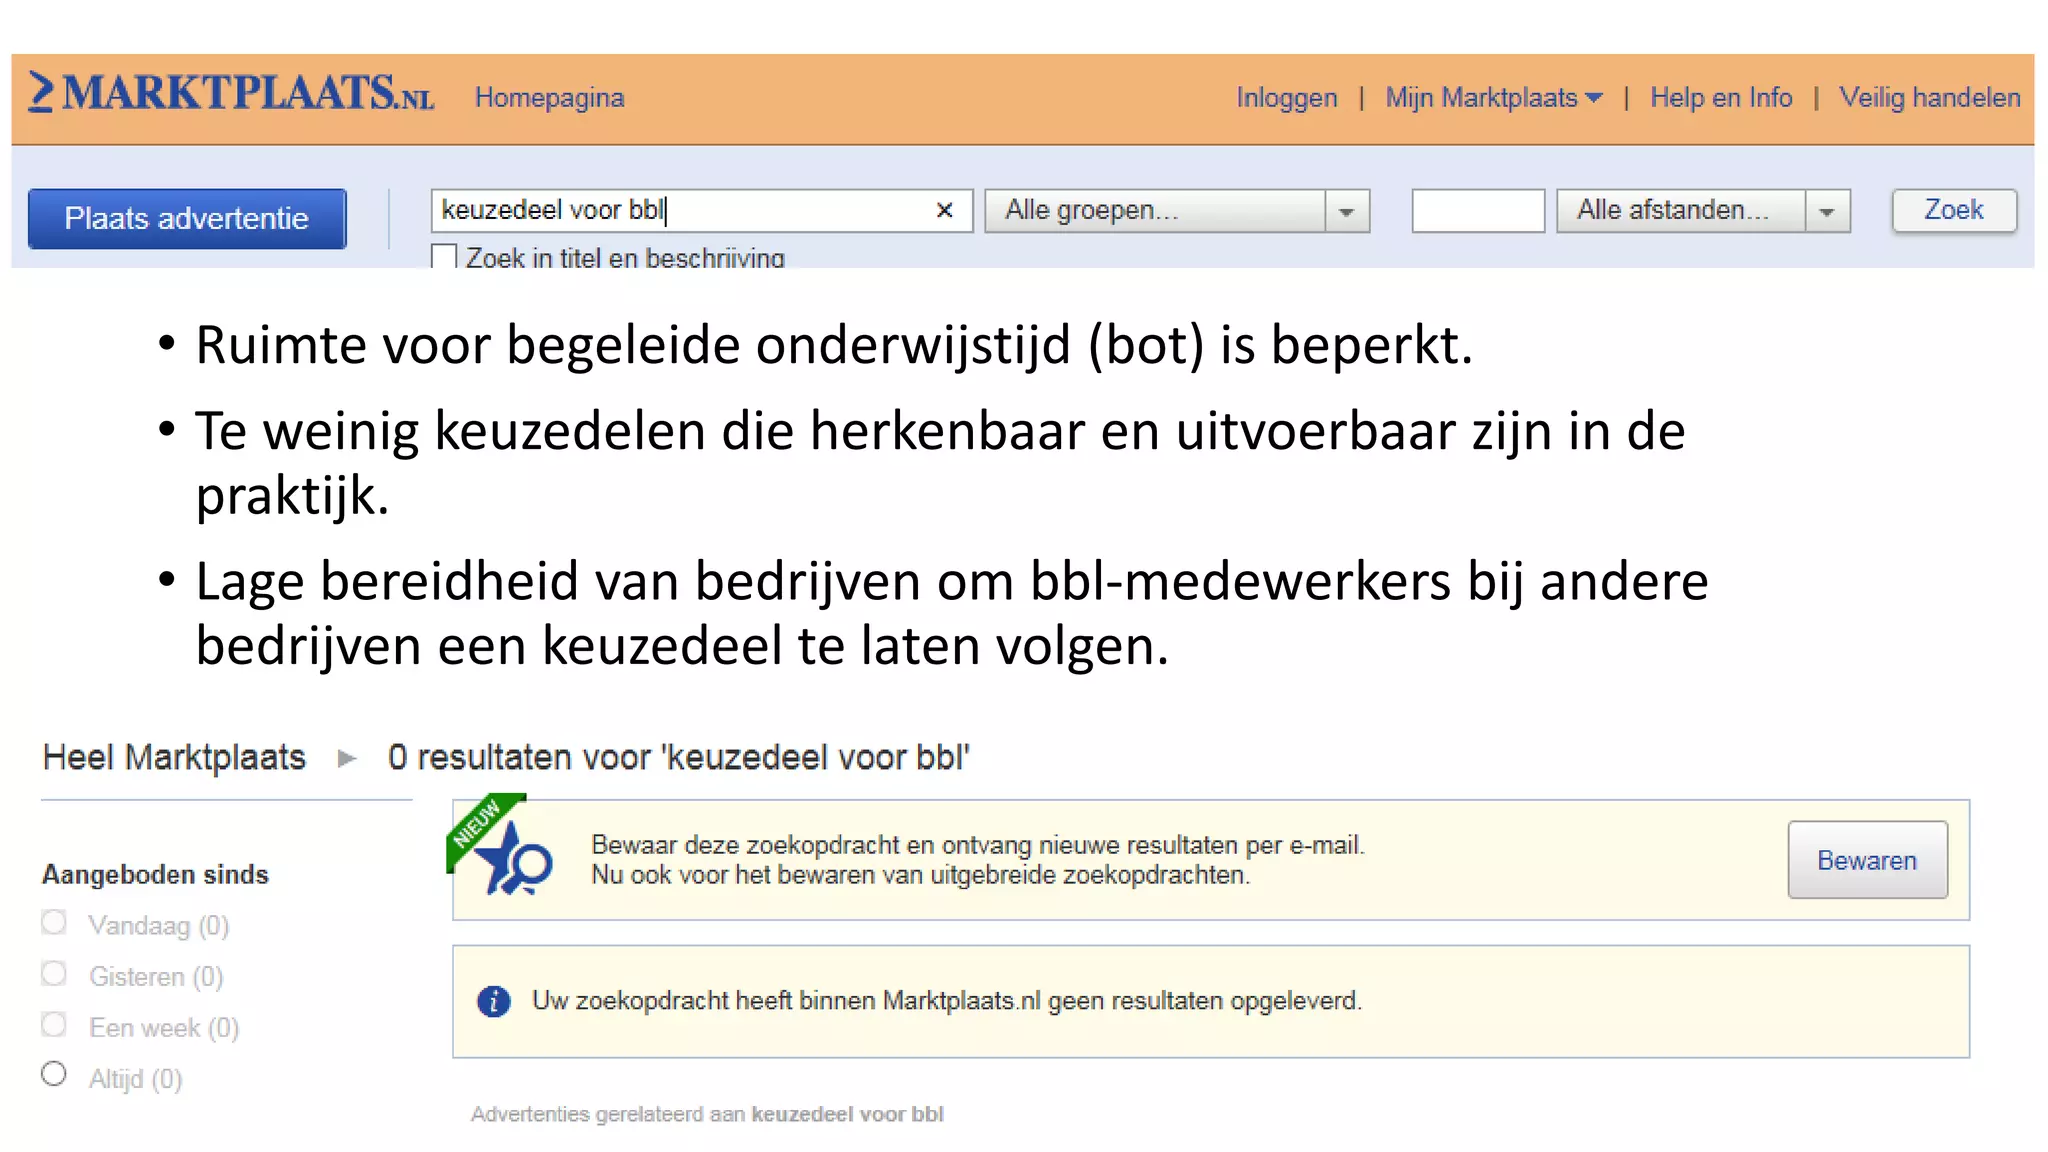
Task: Open the Alle afstanden distance combo box
Action: (x=1702, y=211)
